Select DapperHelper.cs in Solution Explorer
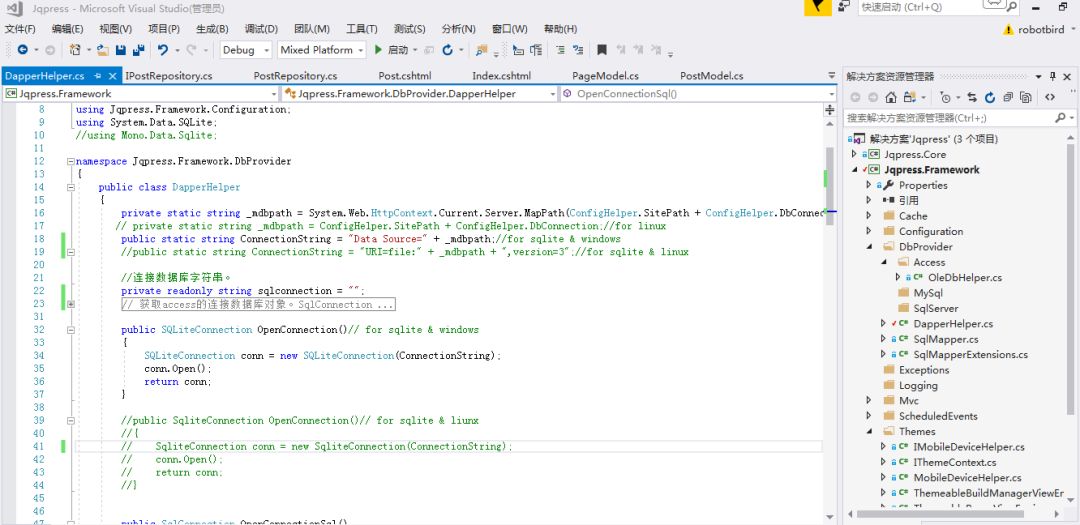 953,324
